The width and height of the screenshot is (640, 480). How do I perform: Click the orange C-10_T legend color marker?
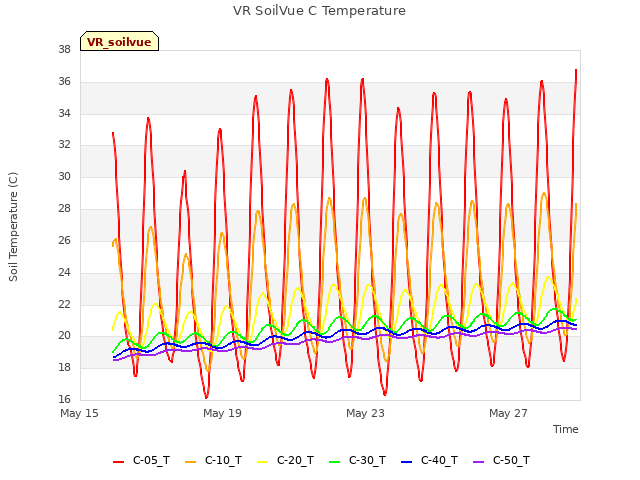191,462
